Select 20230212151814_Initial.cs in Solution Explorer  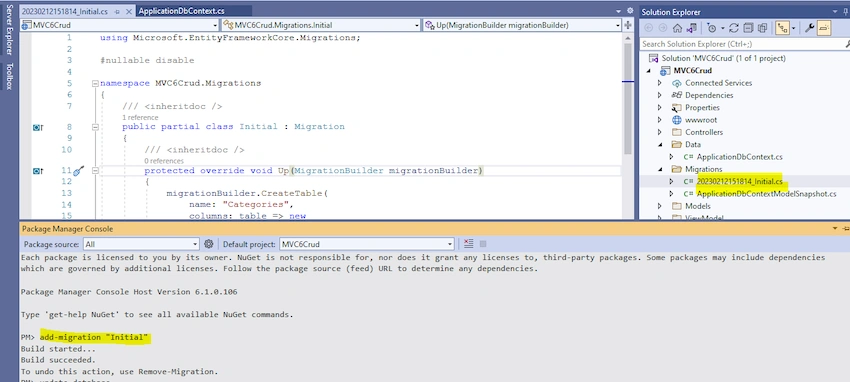739,182
